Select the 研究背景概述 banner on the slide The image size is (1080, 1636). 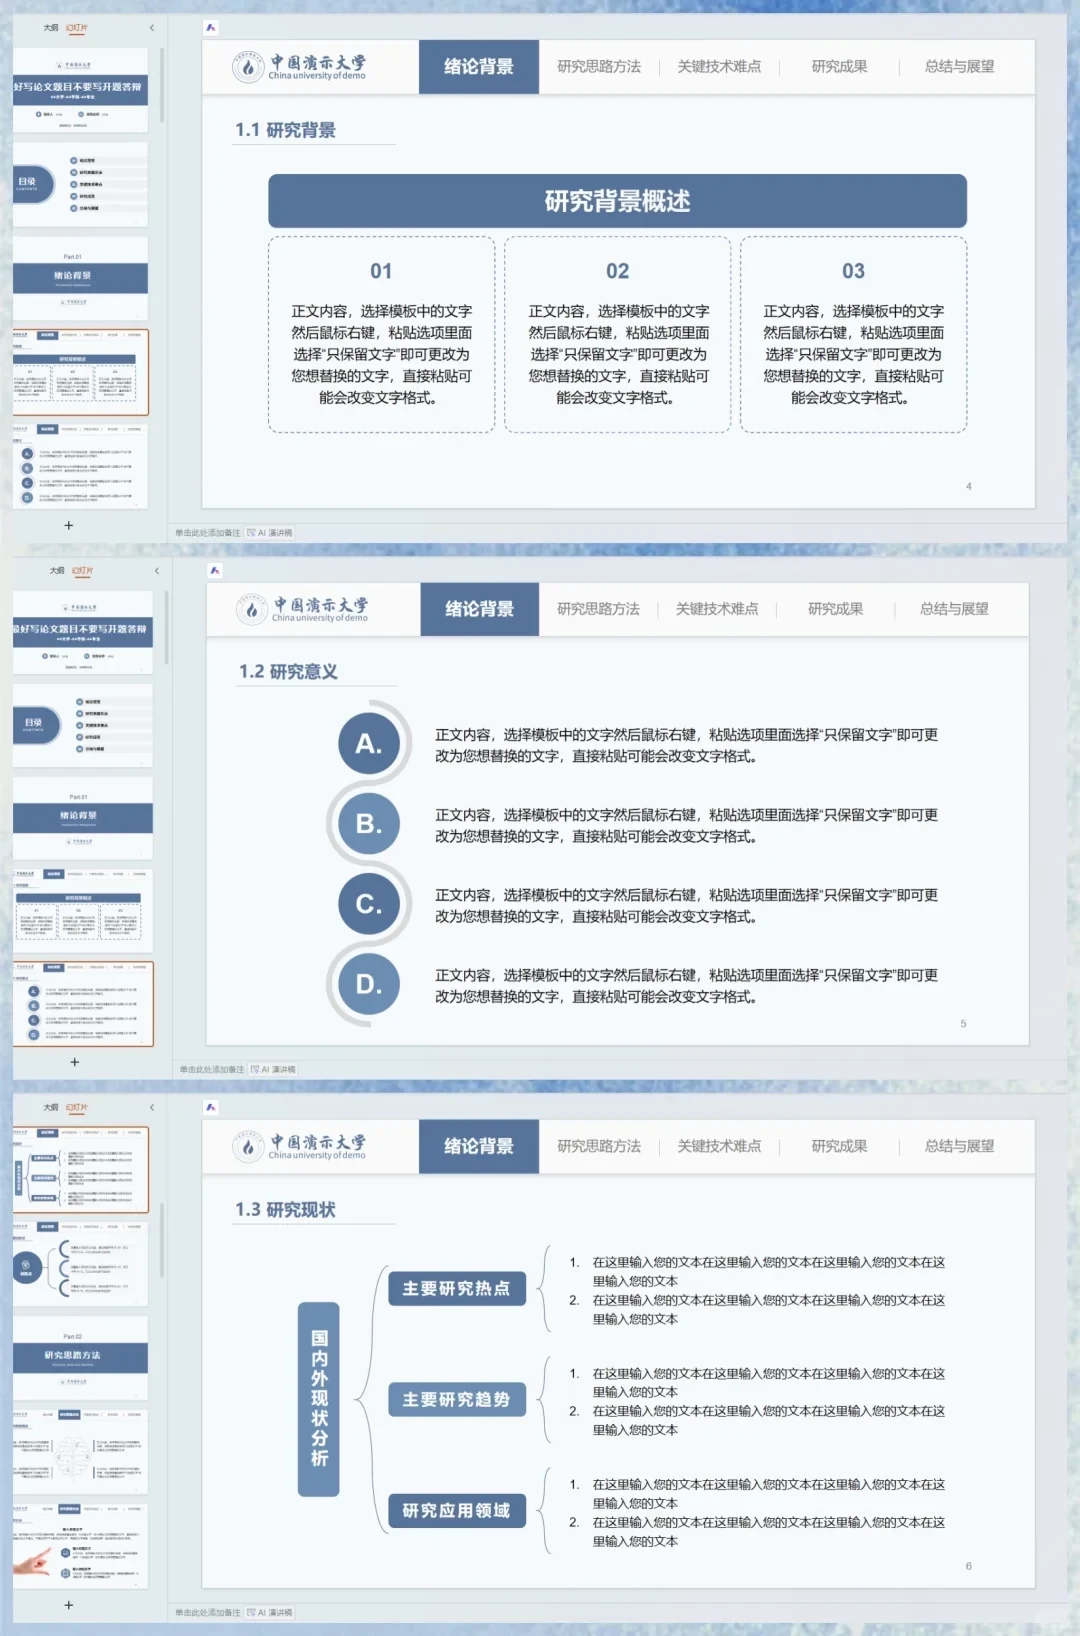pos(617,201)
